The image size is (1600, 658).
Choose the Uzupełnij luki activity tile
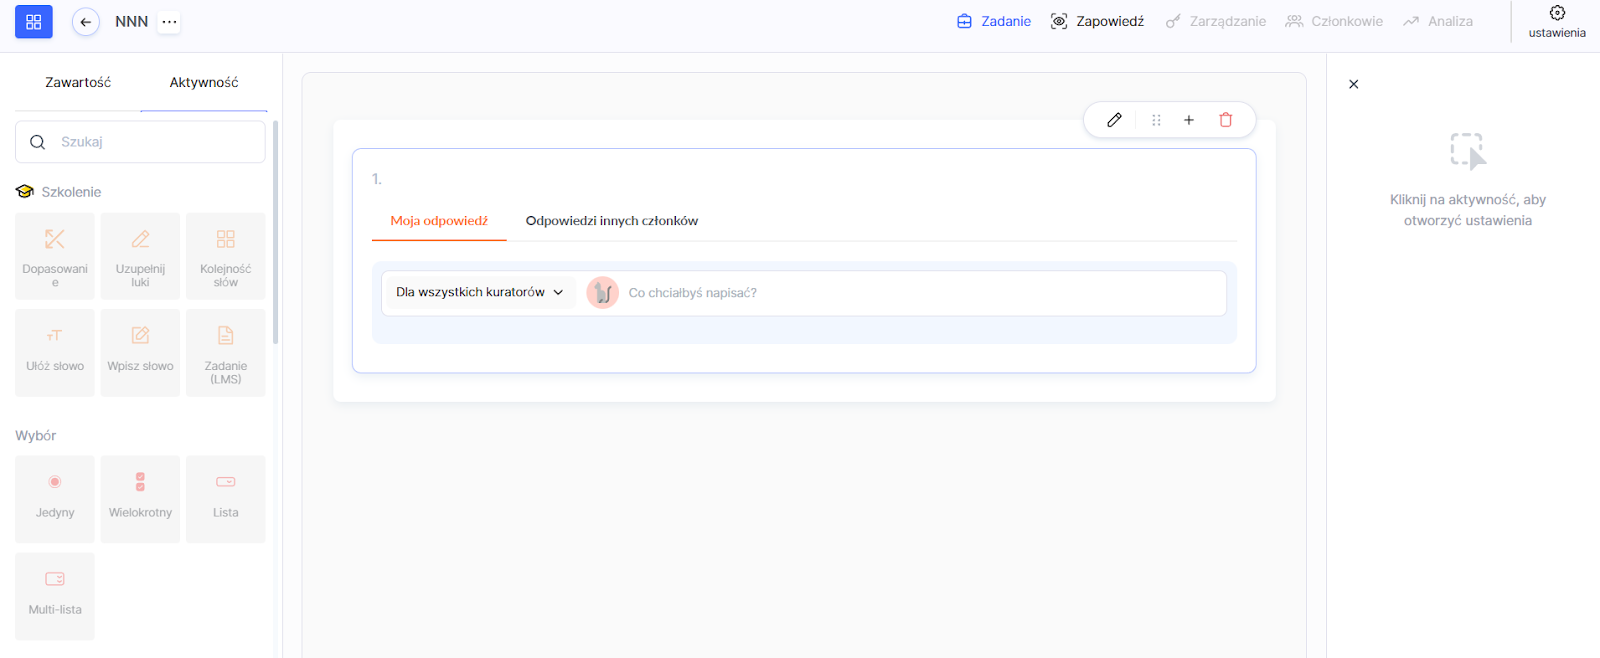pyautogui.click(x=140, y=256)
